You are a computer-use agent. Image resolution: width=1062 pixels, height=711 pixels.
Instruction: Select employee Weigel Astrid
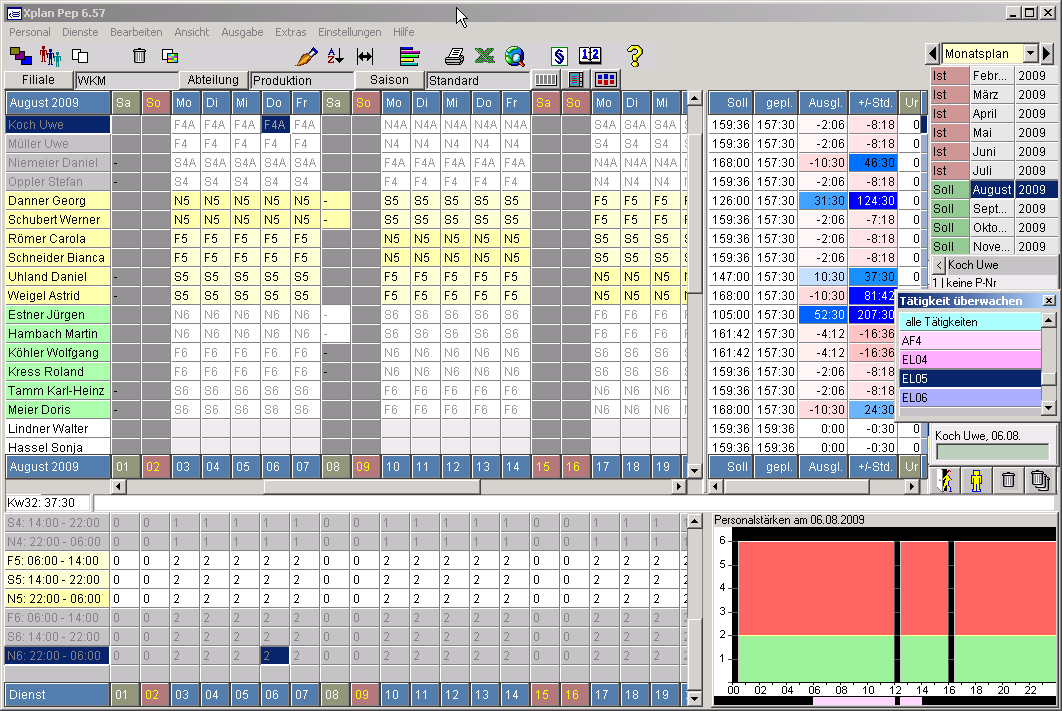tap(58, 295)
